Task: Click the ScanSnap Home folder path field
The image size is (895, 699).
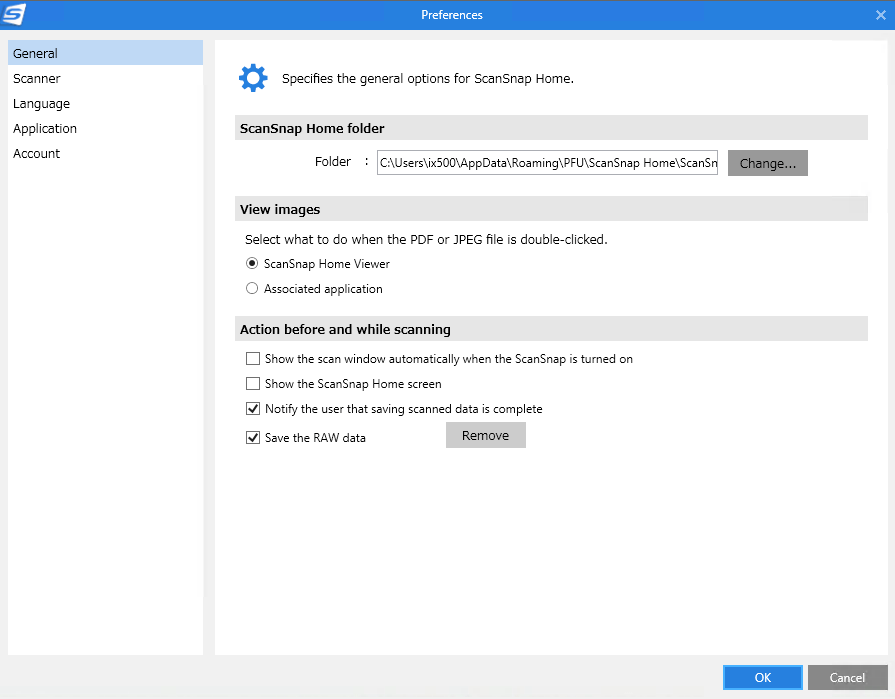Action: pos(547,163)
